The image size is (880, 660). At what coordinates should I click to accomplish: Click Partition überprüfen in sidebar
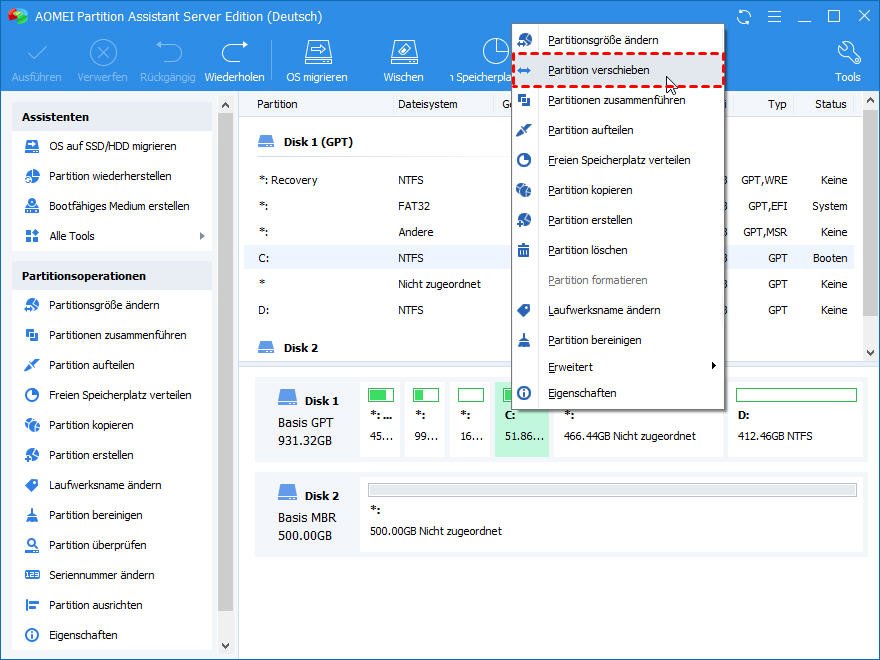[x=98, y=545]
